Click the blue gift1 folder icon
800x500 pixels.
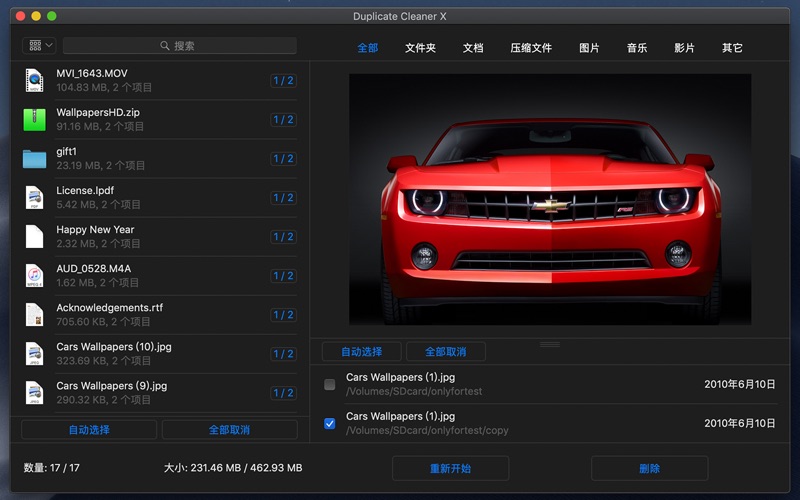tap(34, 159)
